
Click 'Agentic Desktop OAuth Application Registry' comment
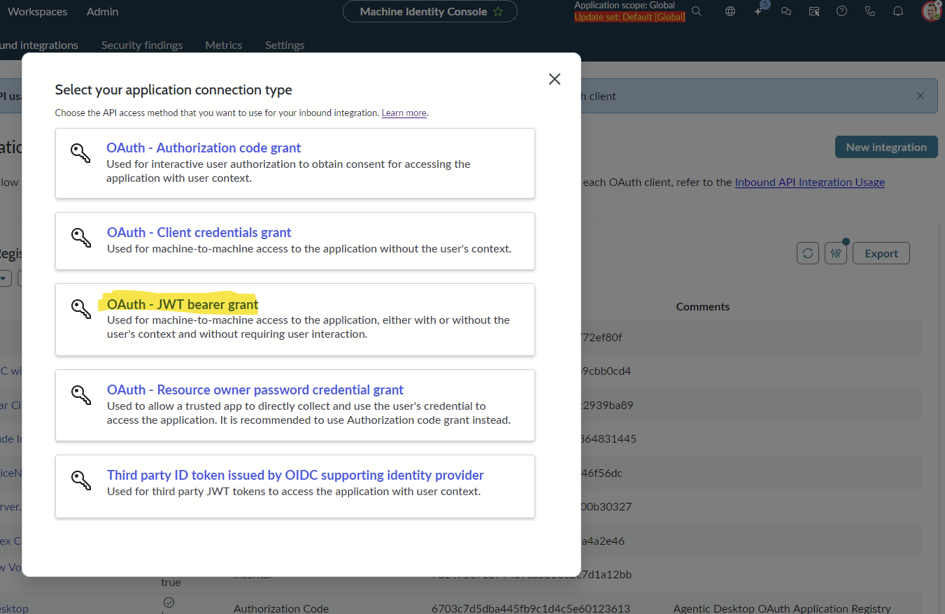[782, 609]
